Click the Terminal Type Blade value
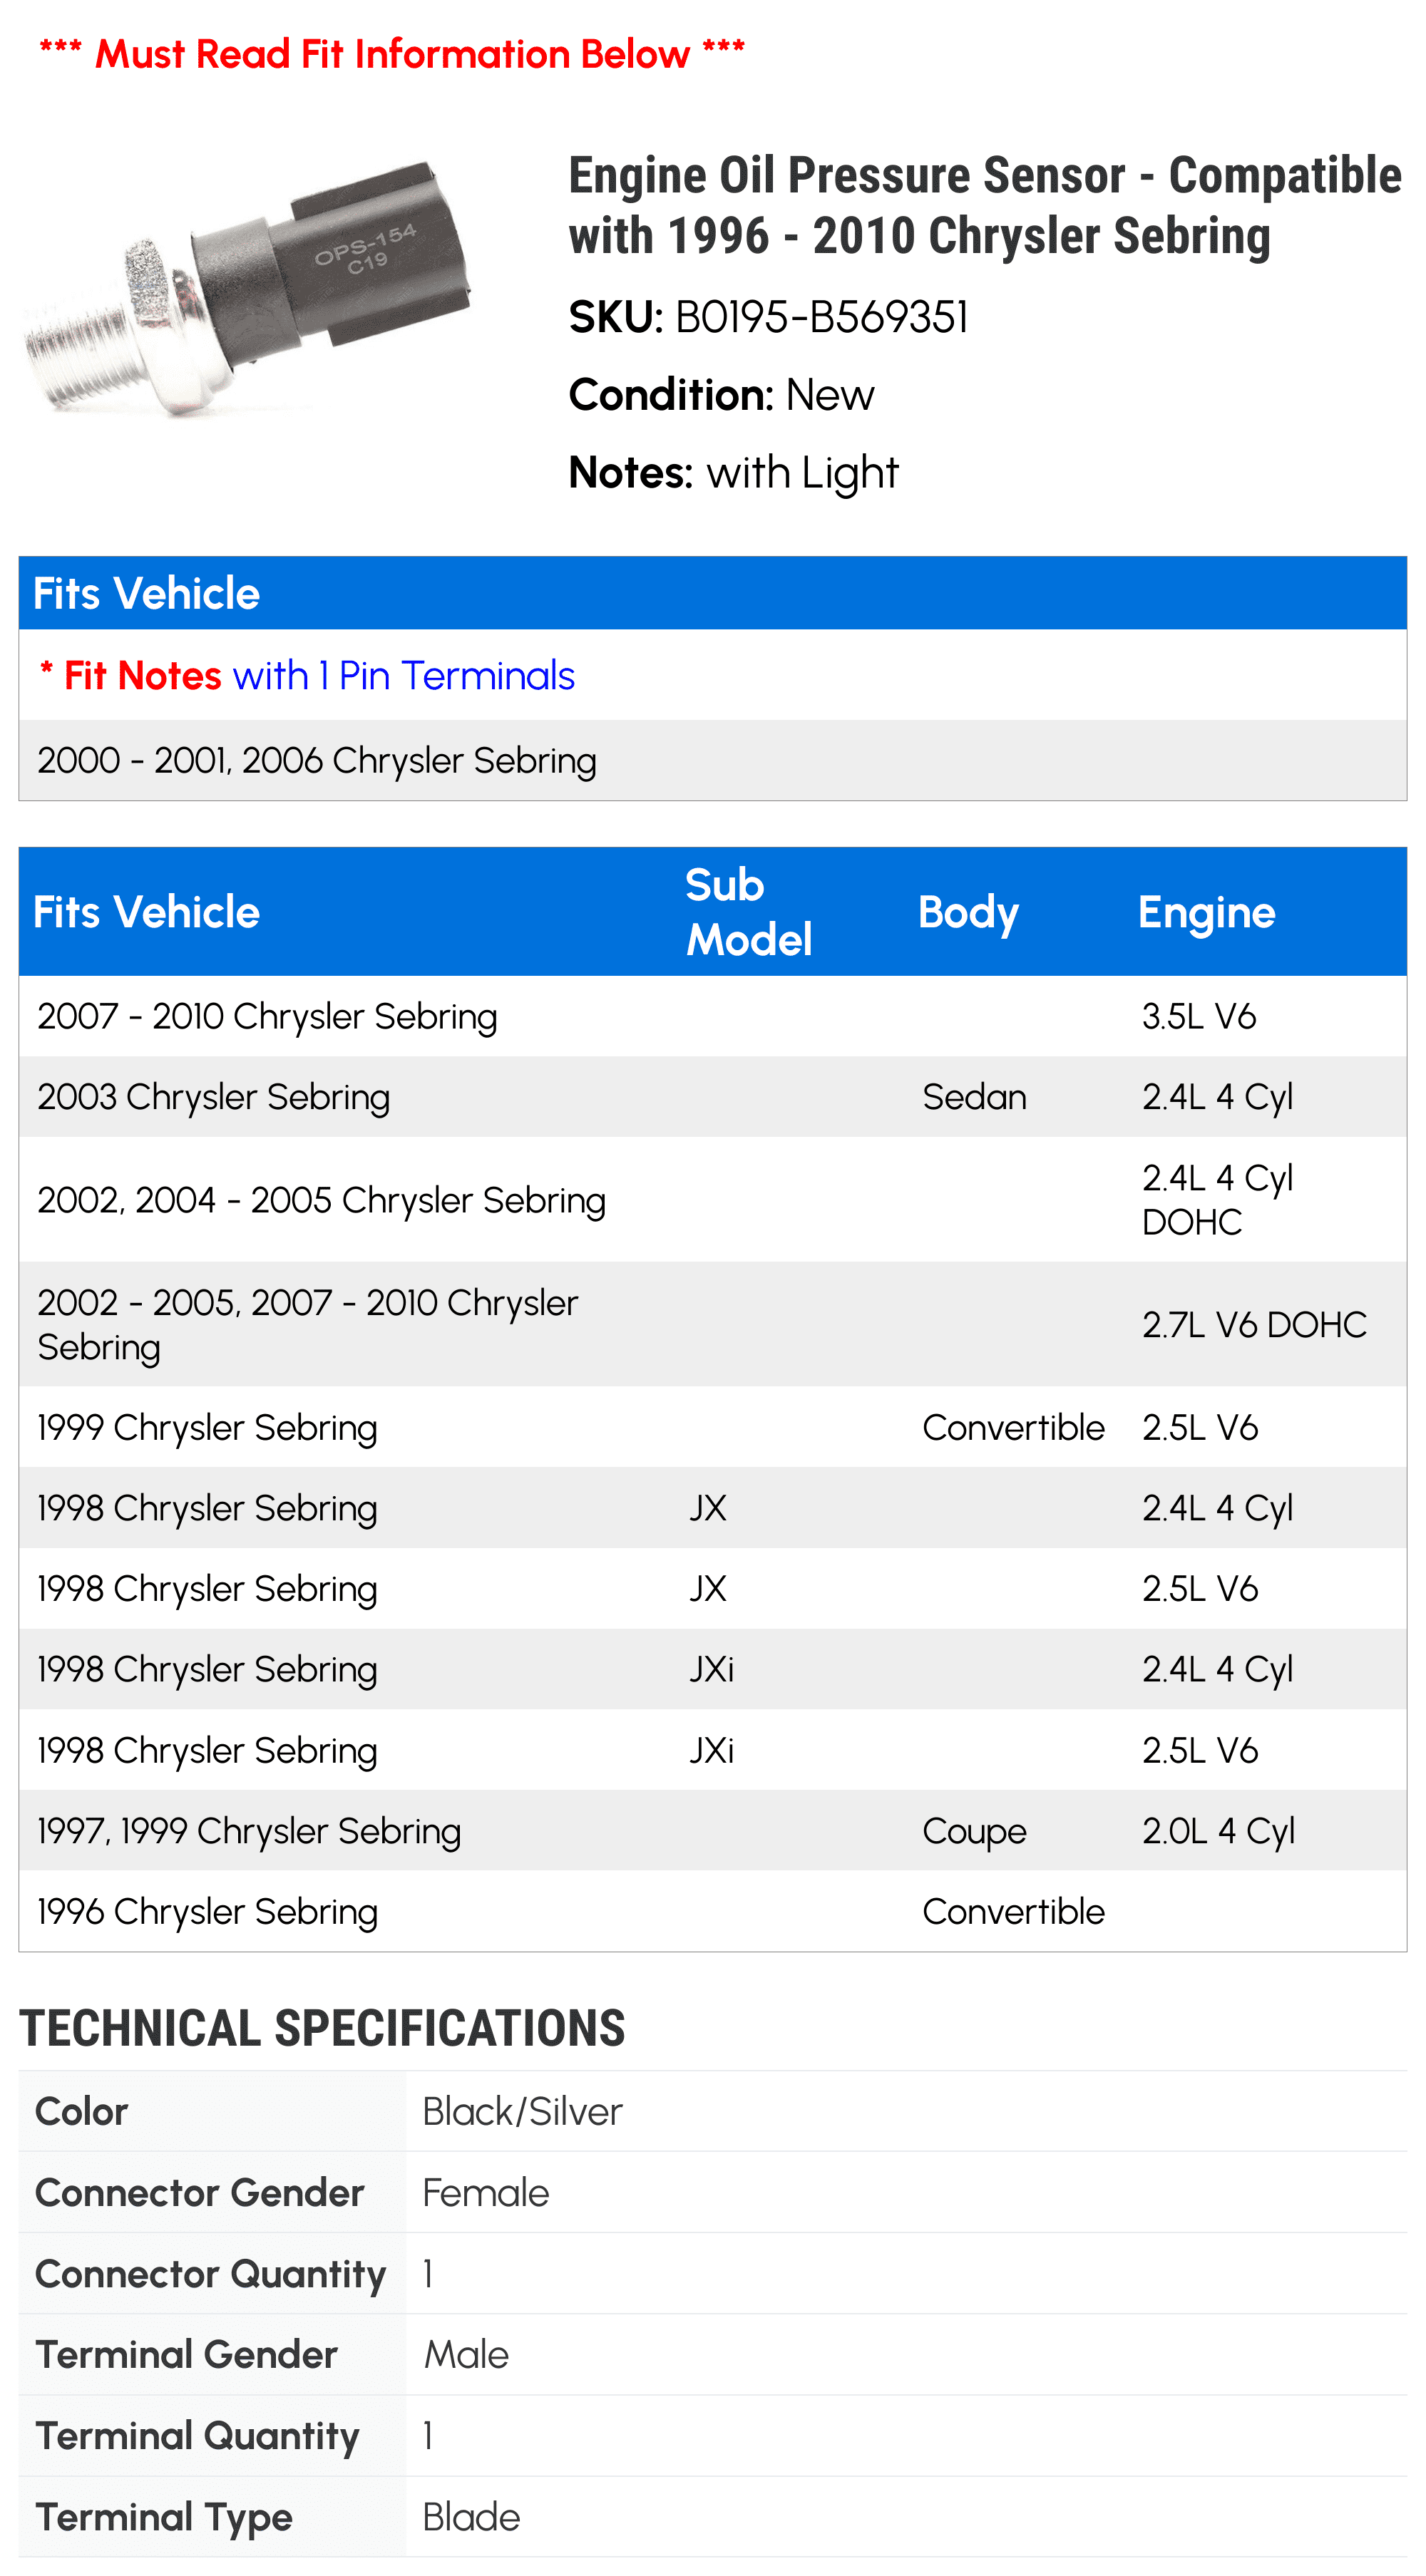The height and width of the screenshot is (2576, 1426). click(471, 2517)
